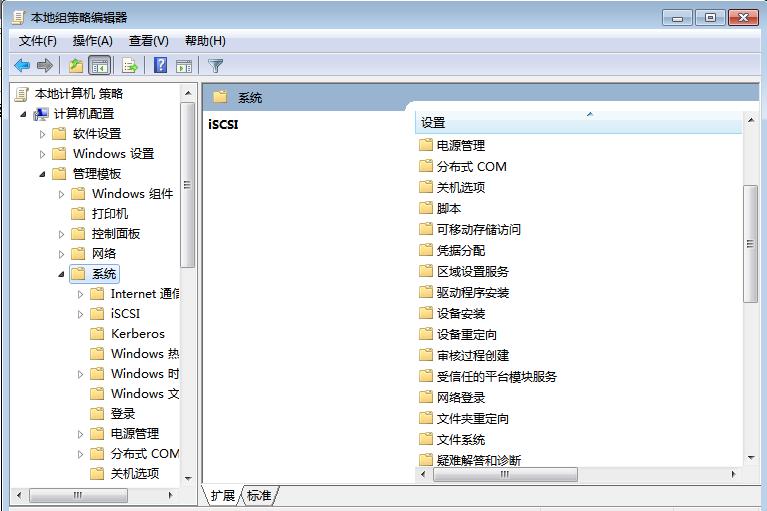
Task: Click the 关机选项 folder icon in settings list
Action: (426, 187)
